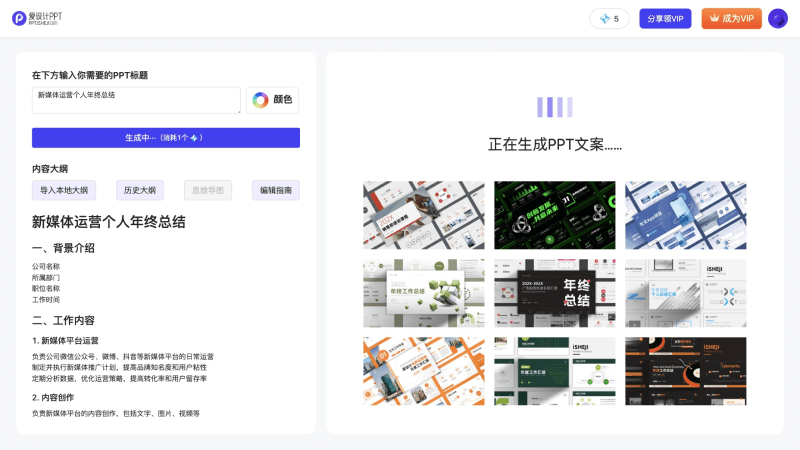Screen dimensions: 800x450
Task: Open 历史大纲 outline history
Action: (139, 190)
